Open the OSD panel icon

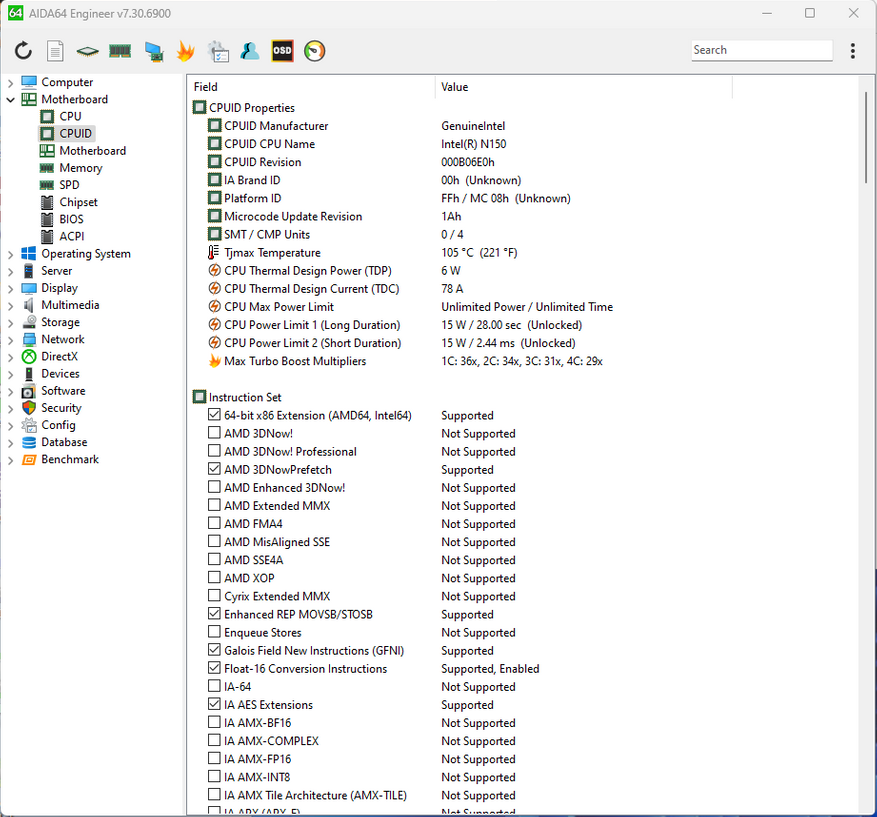click(x=282, y=51)
